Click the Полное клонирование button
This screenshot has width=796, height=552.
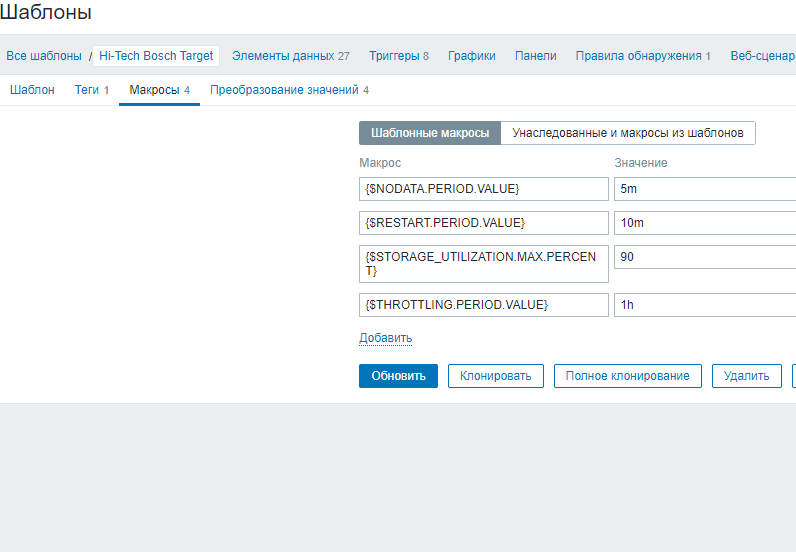click(627, 376)
